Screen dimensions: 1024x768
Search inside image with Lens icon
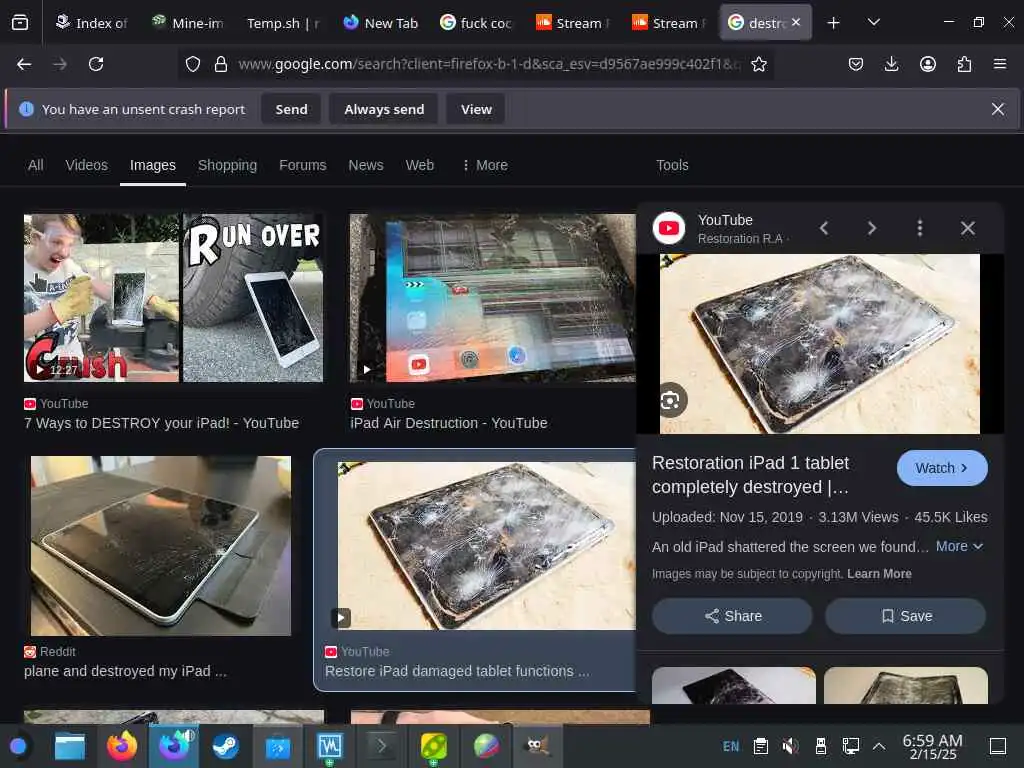670,400
